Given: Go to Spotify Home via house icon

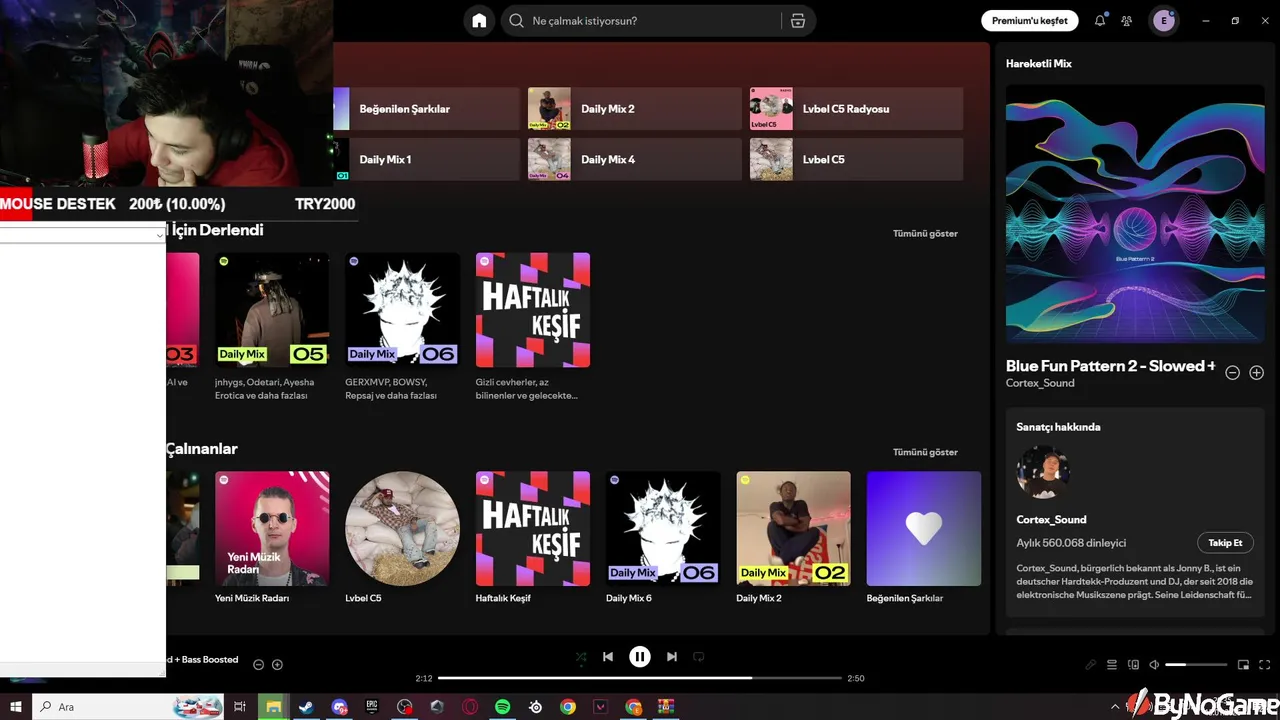Looking at the screenshot, I should coord(479,21).
